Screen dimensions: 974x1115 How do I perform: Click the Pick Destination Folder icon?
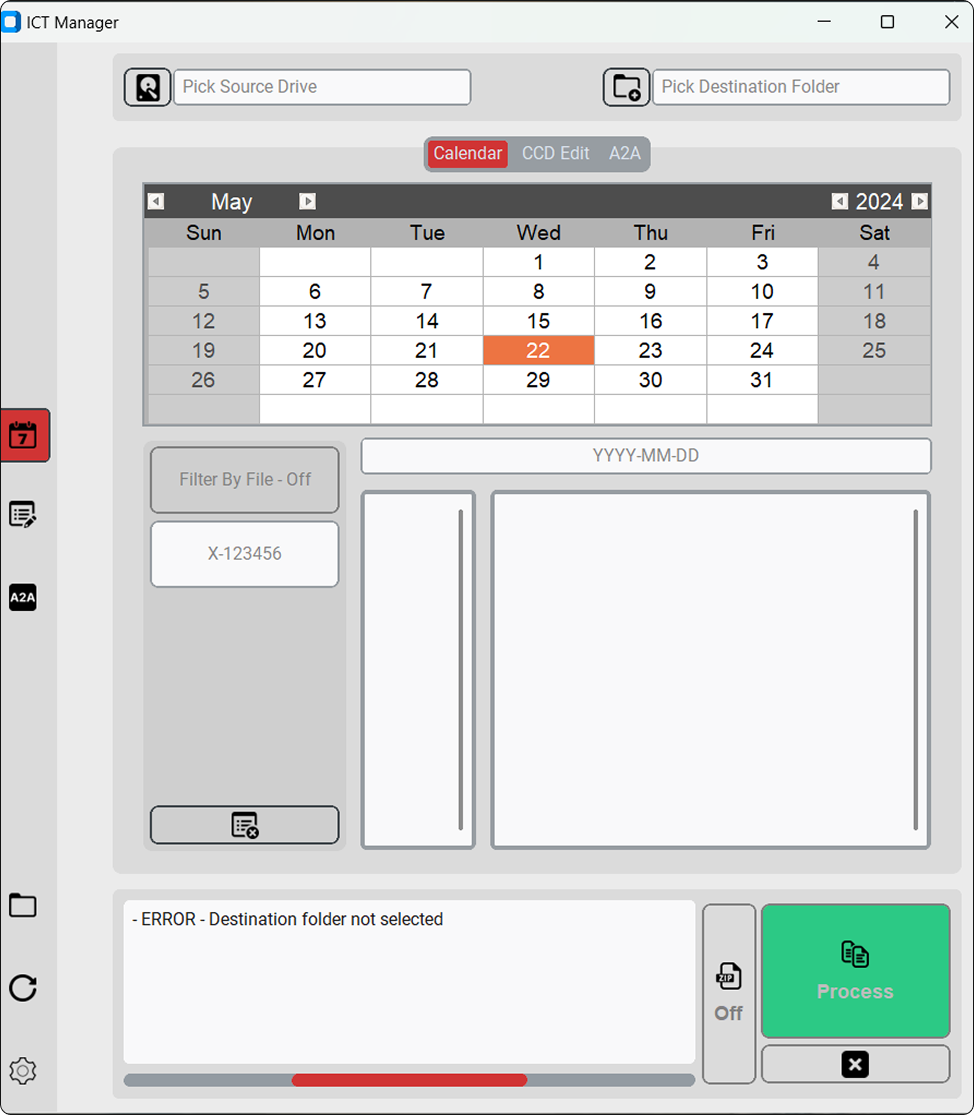pos(626,87)
